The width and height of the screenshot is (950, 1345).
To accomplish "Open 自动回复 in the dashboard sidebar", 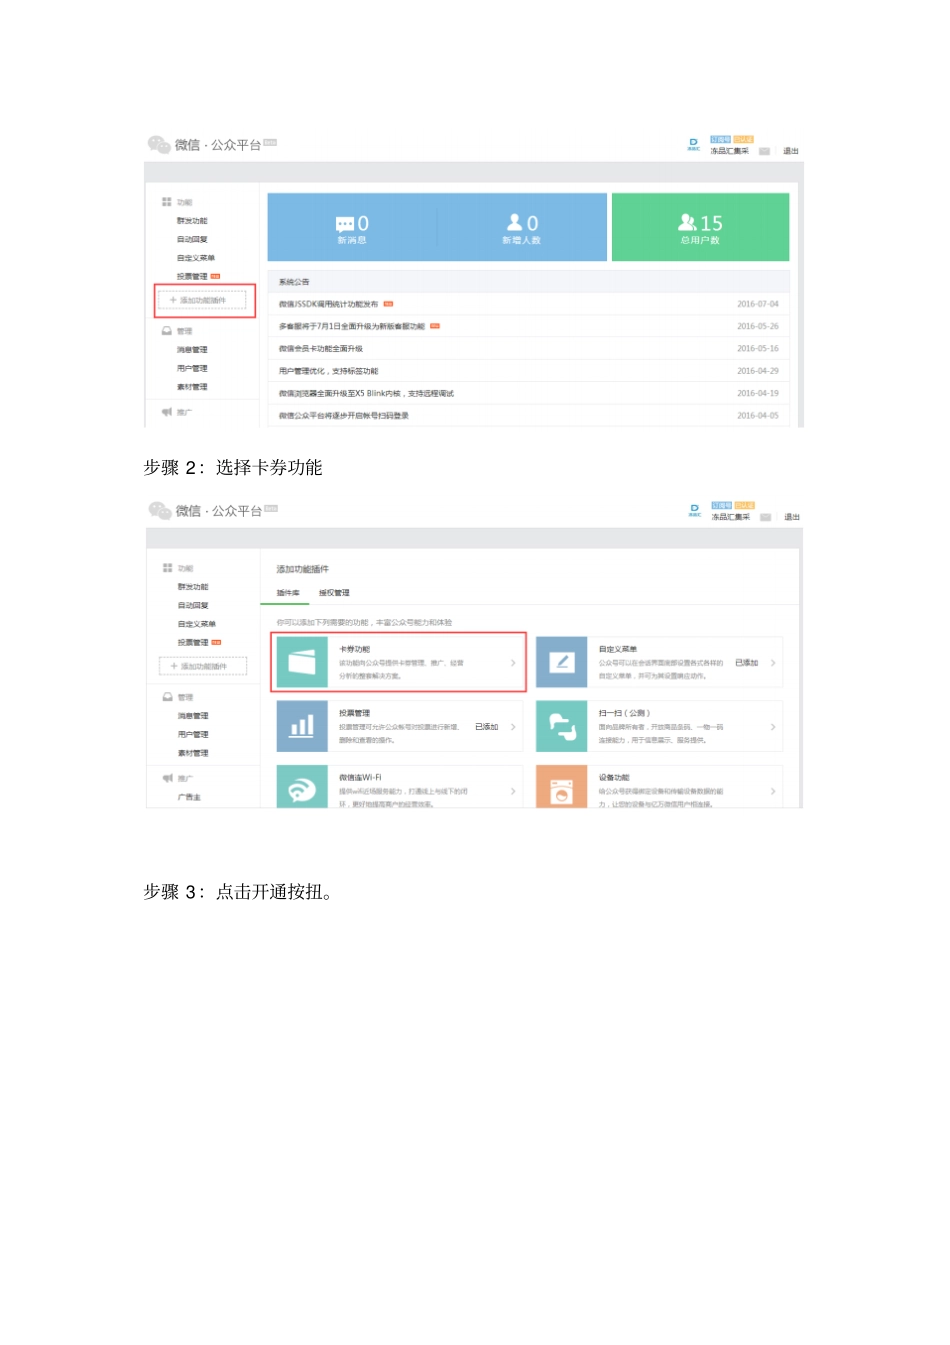I will click(192, 240).
